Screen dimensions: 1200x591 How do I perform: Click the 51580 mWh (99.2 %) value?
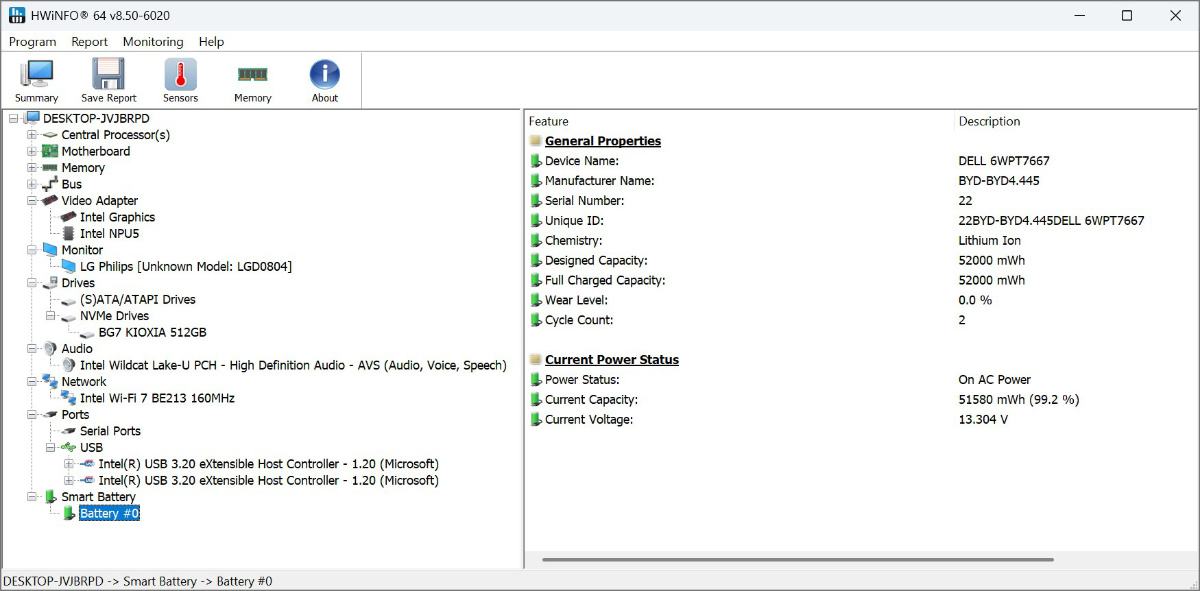(1018, 399)
